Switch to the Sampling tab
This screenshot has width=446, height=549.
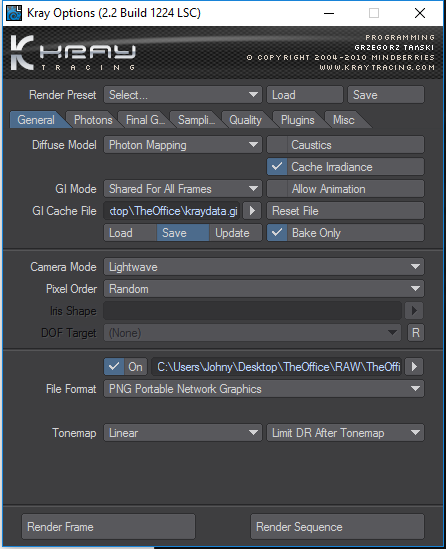196,120
